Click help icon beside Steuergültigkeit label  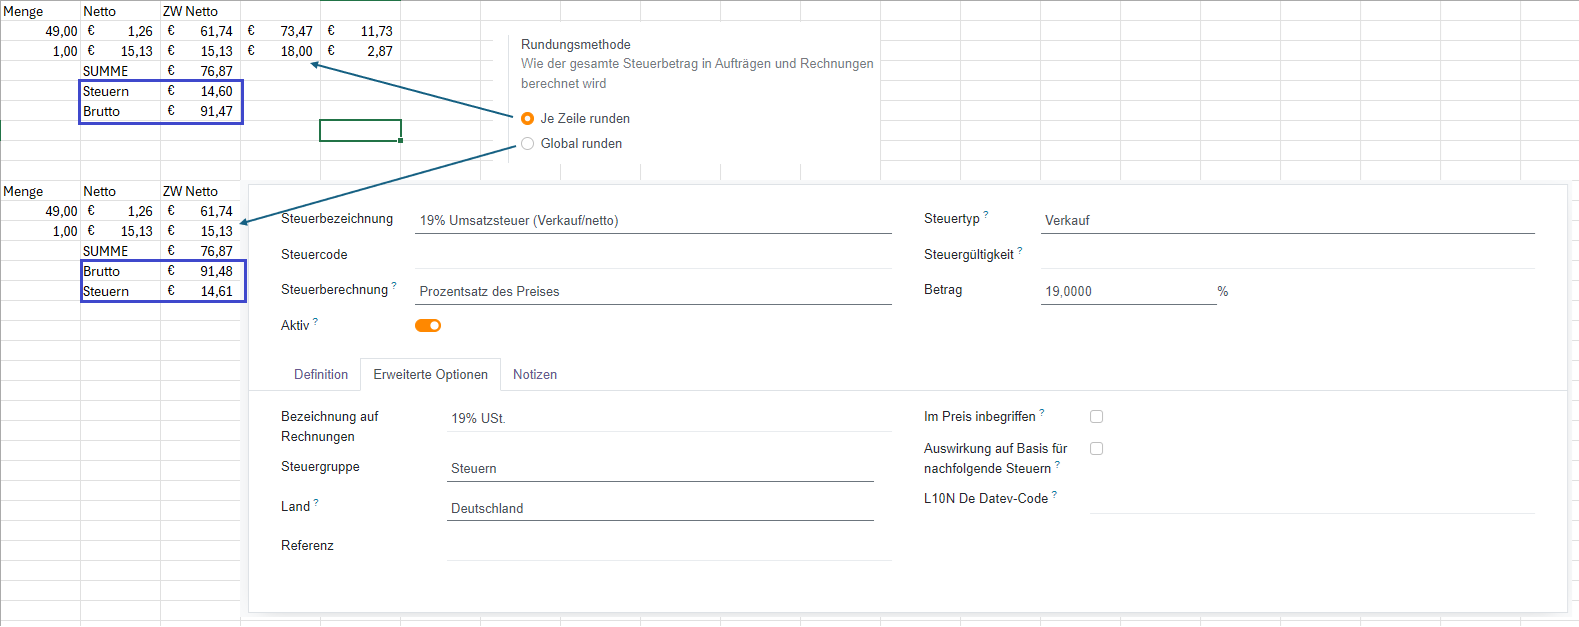point(1020,251)
